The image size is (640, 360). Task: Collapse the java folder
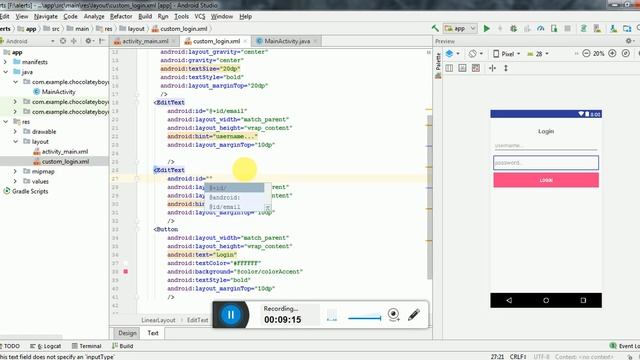point(5,72)
